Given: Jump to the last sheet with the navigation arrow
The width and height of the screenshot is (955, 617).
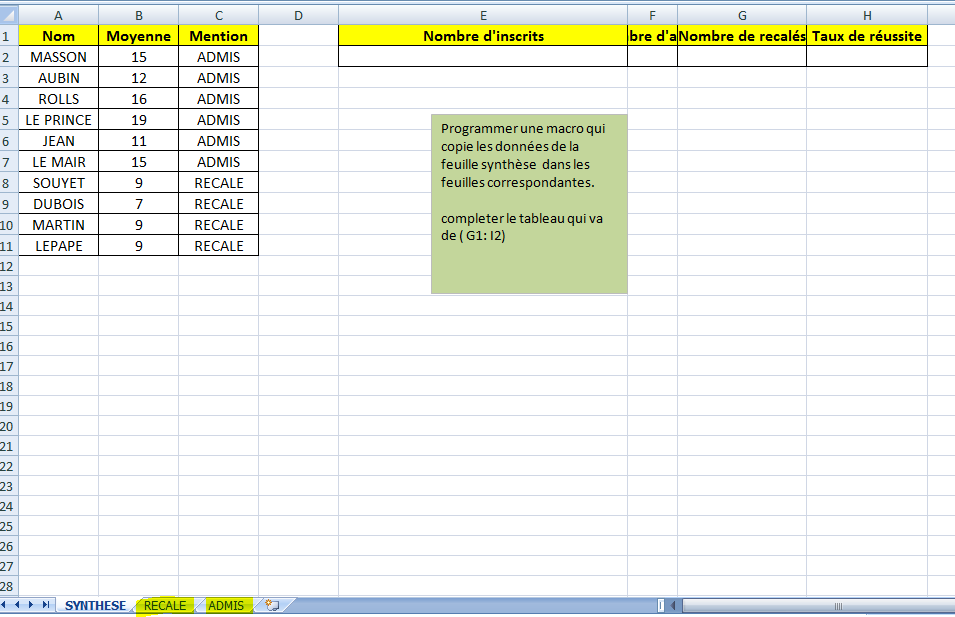Looking at the screenshot, I should tap(46, 605).
